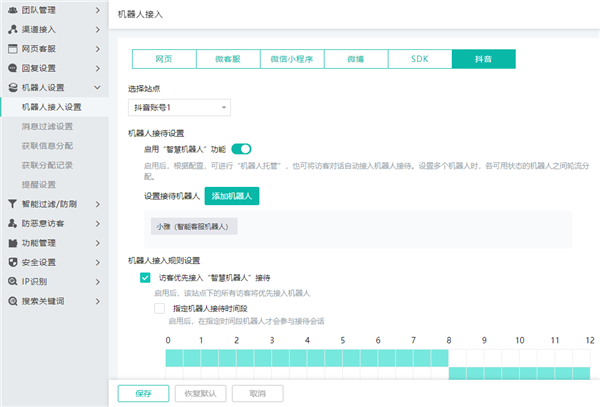Select the 抖音 tab
Viewport: 600px width, 407px height.
pyautogui.click(x=484, y=59)
